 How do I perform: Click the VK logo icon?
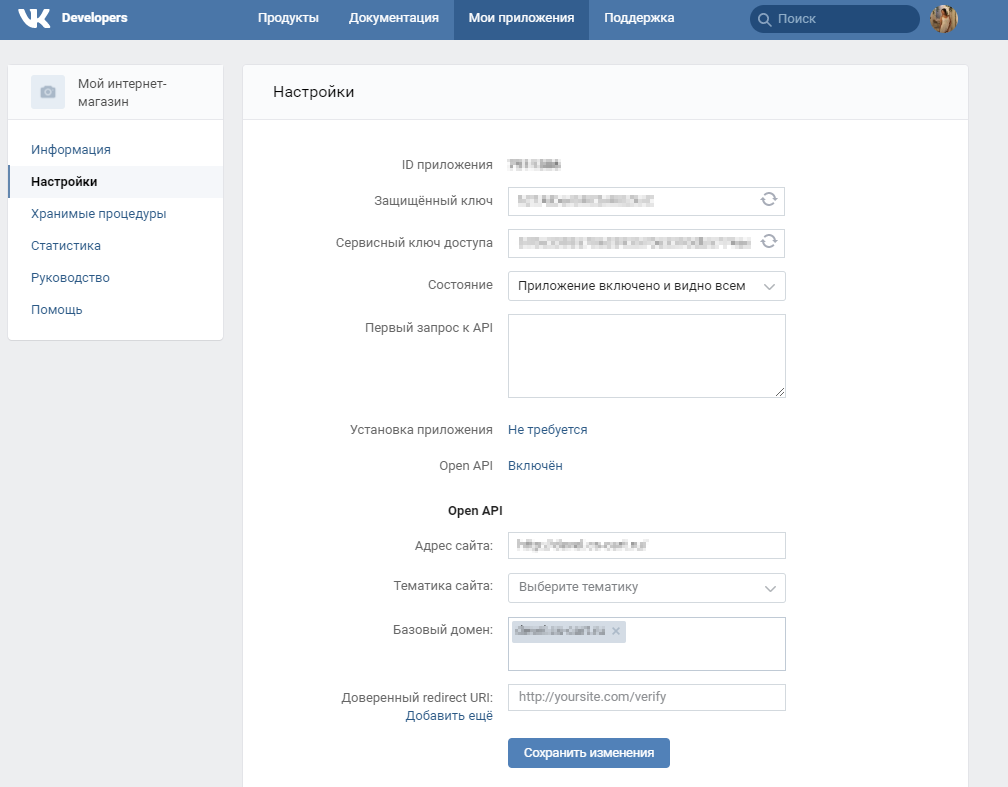click(34, 19)
